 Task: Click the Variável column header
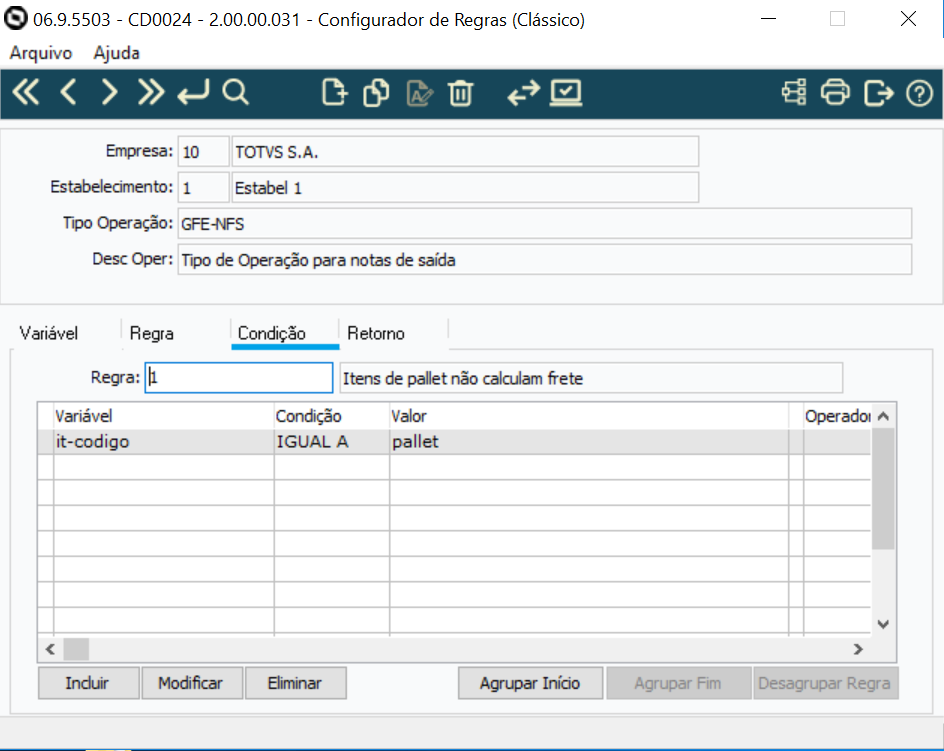tap(164, 416)
